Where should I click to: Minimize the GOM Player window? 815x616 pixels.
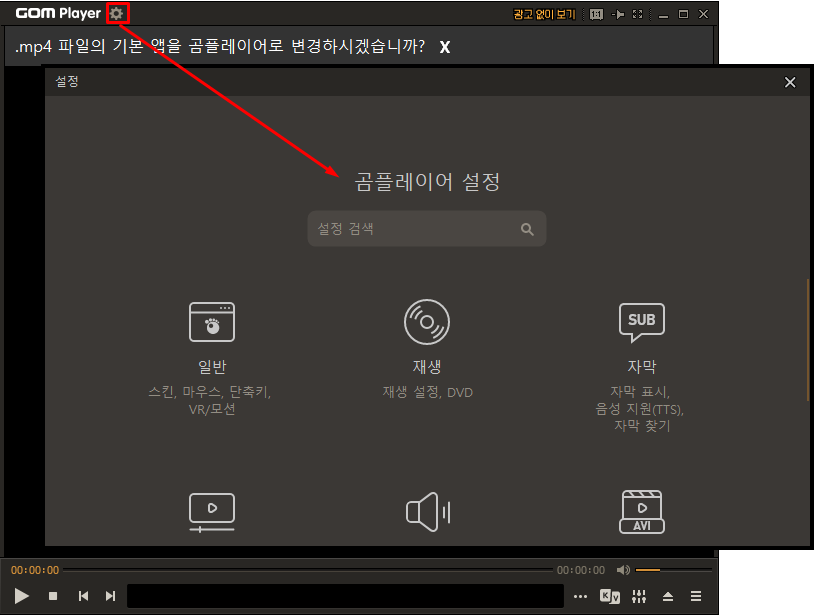point(663,15)
